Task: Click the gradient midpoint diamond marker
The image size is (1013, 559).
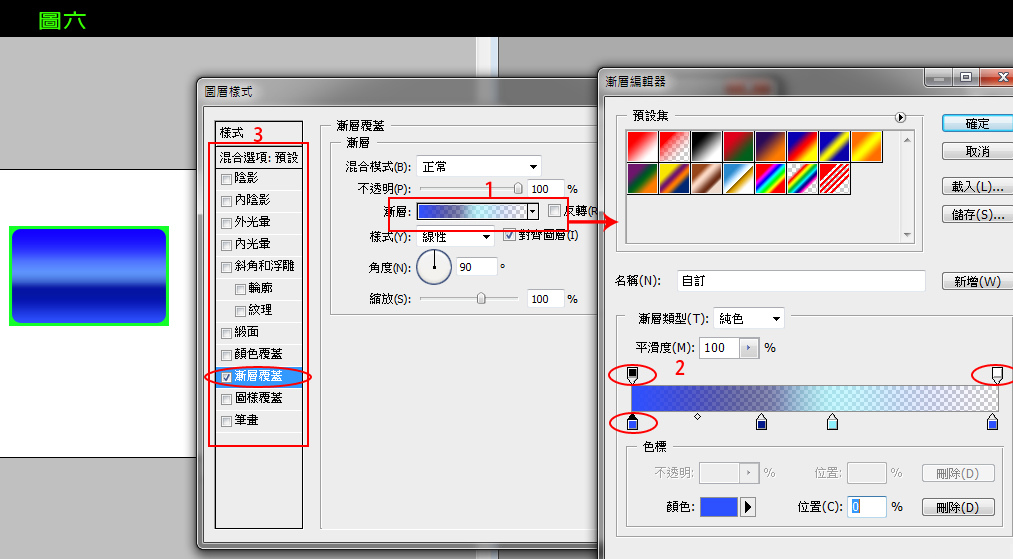Action: pyautogui.click(x=697, y=417)
